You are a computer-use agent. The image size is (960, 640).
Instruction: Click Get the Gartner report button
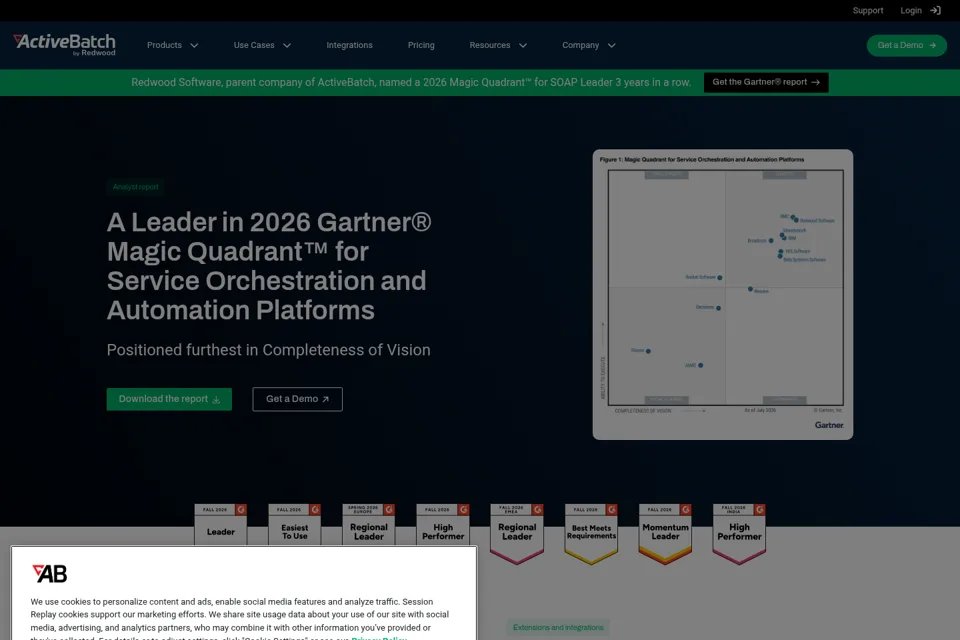point(765,82)
